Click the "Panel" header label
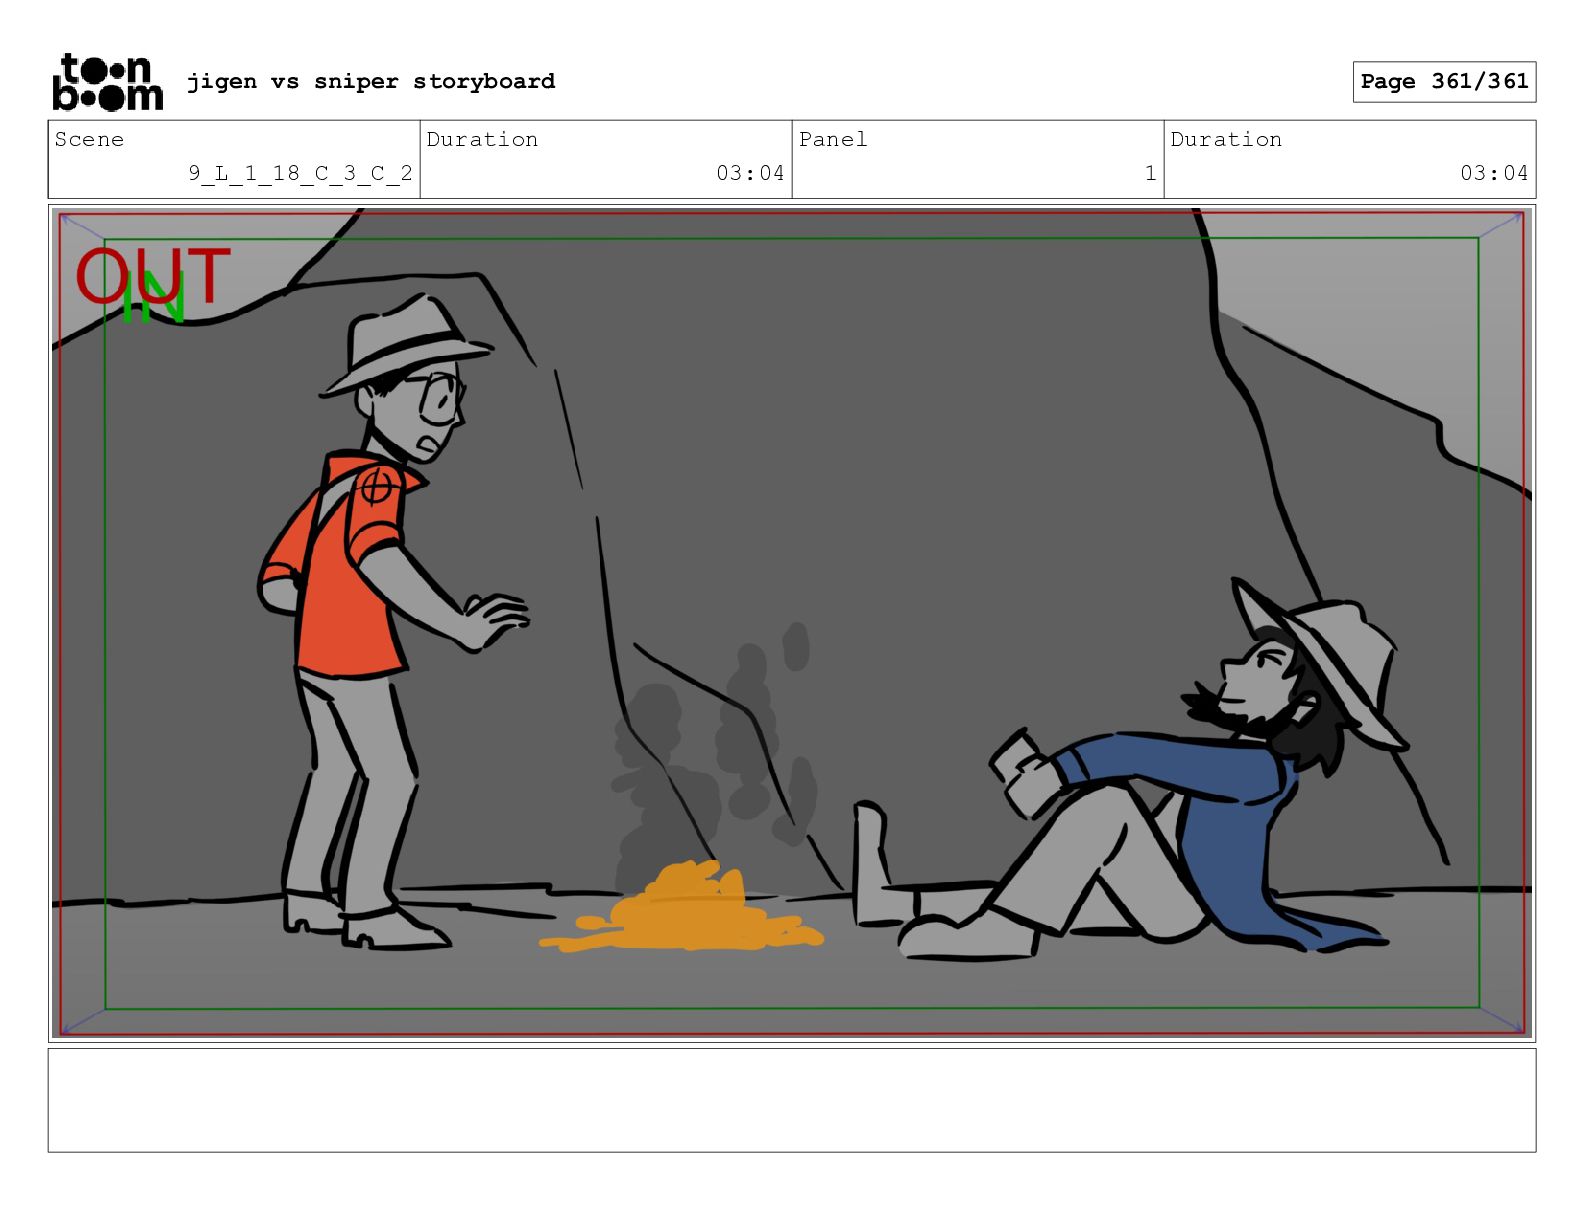 pyautogui.click(x=833, y=139)
